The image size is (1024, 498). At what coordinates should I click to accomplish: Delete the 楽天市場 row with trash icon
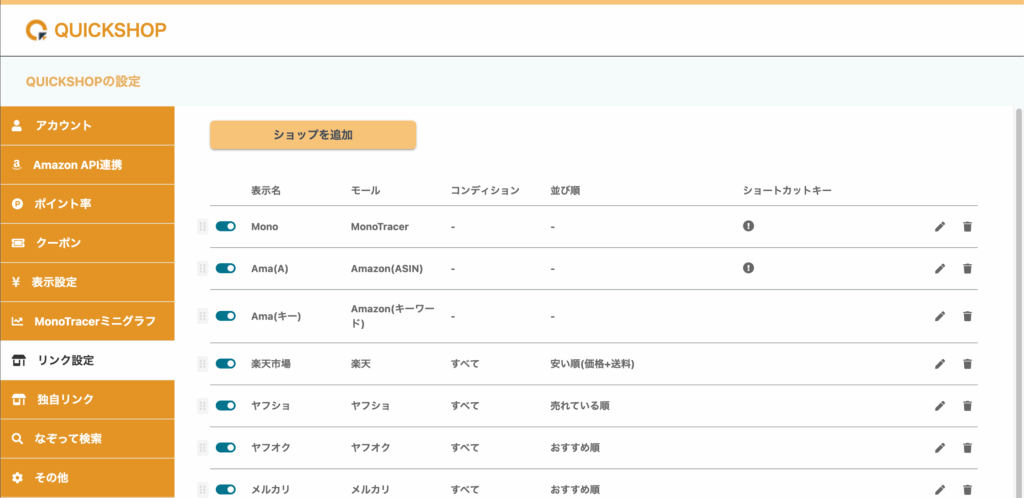point(967,364)
